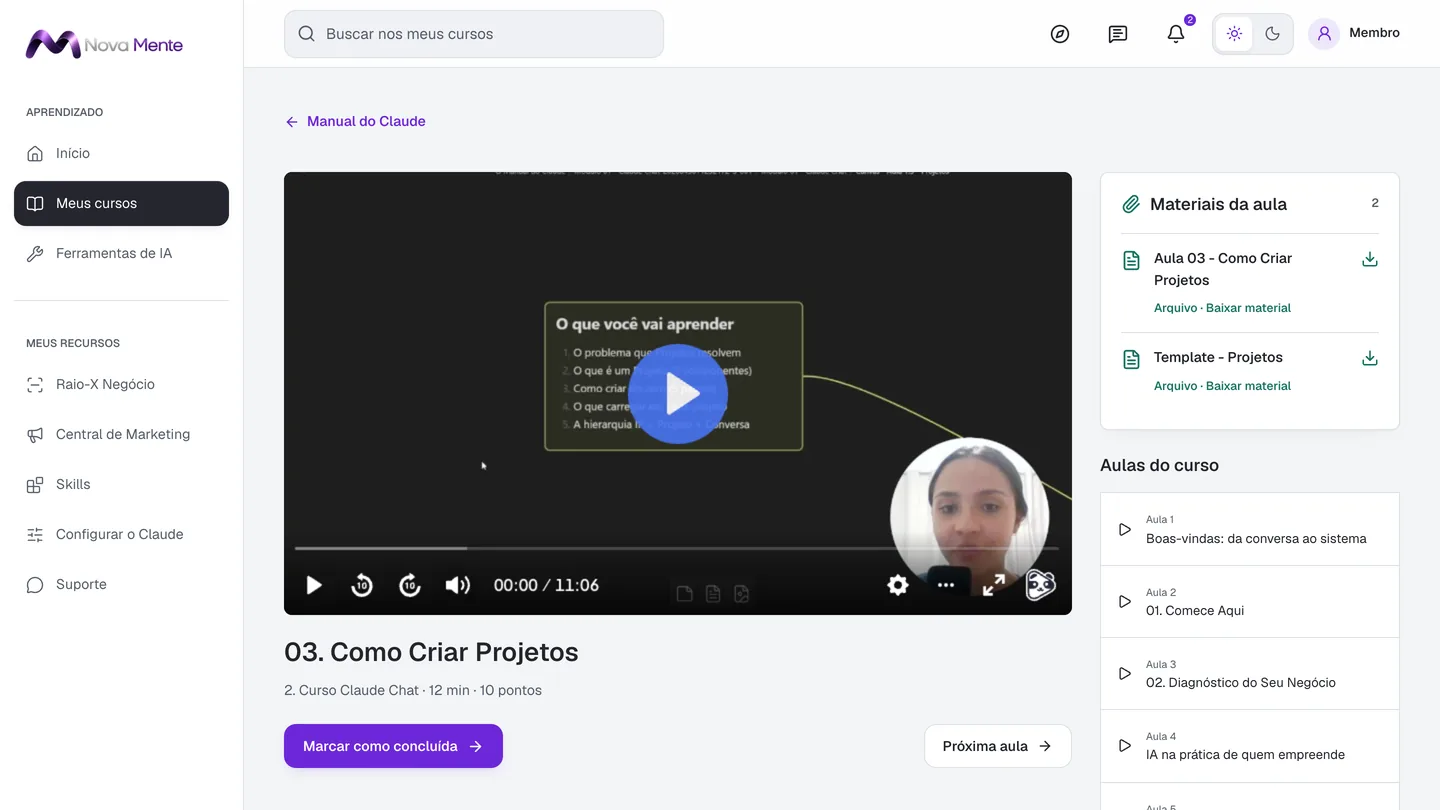Skip forward 10 seconds
1440x810 pixels.
tap(410, 585)
